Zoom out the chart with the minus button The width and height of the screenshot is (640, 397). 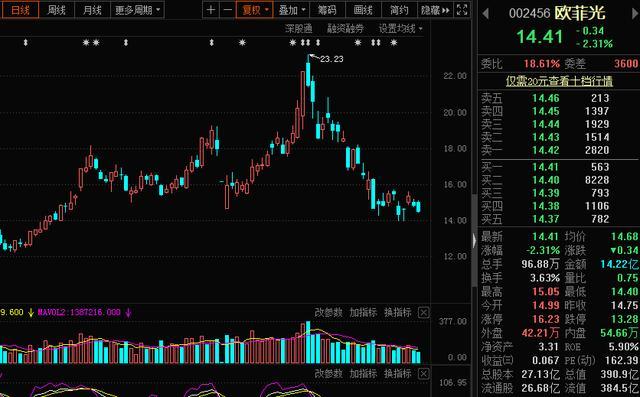pyautogui.click(x=228, y=10)
